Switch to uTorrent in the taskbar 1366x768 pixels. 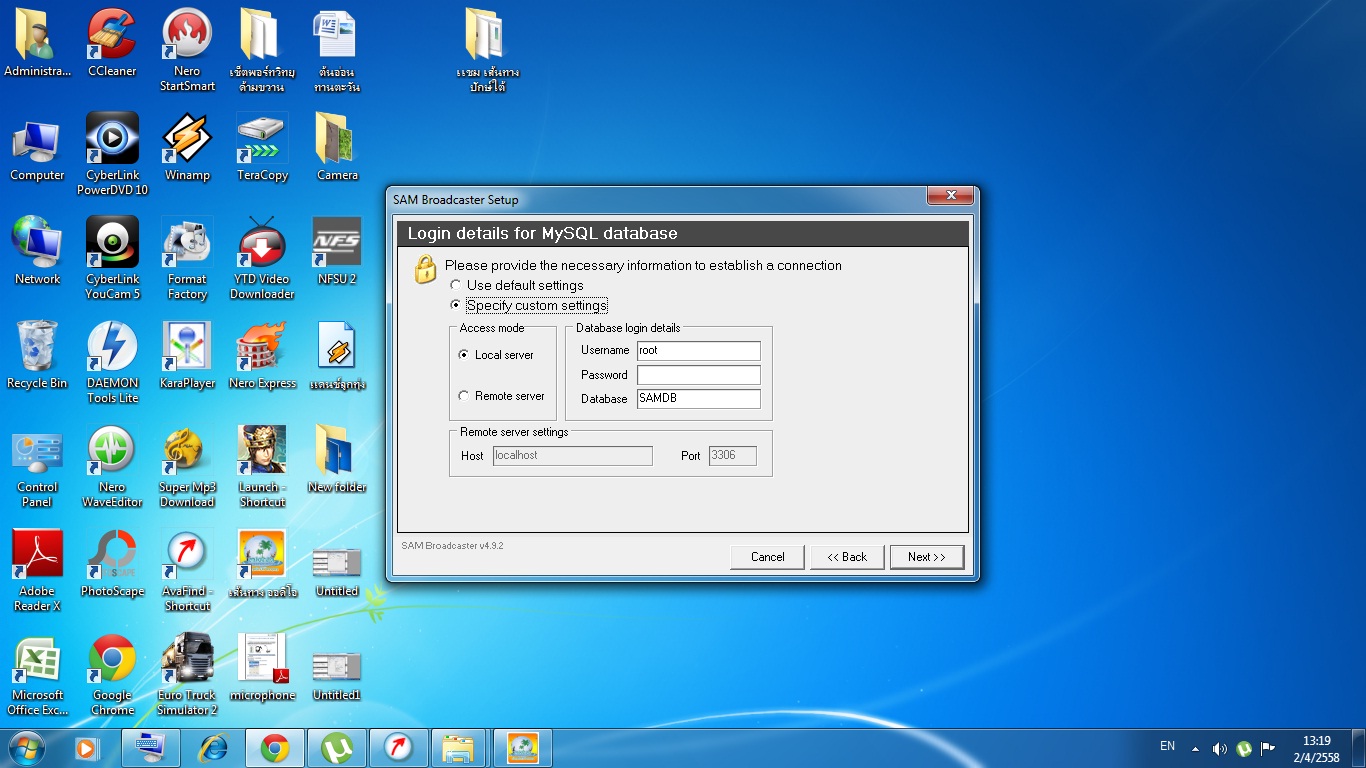coord(337,748)
